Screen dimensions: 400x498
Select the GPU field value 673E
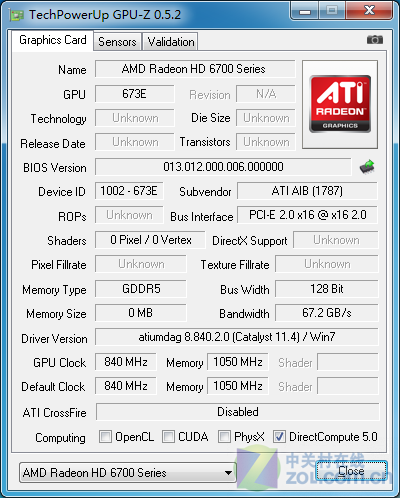click(x=135, y=94)
